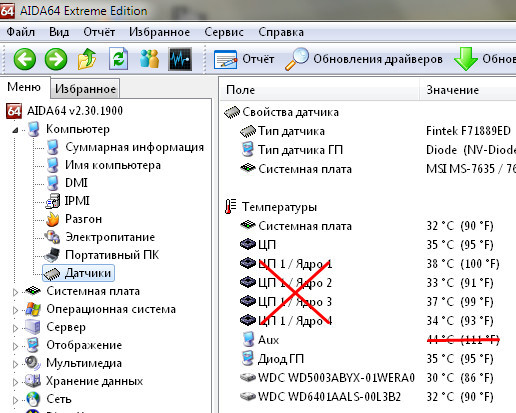Click the green Forward arrow icon
This screenshot has height=413, width=516.
pos(56,59)
